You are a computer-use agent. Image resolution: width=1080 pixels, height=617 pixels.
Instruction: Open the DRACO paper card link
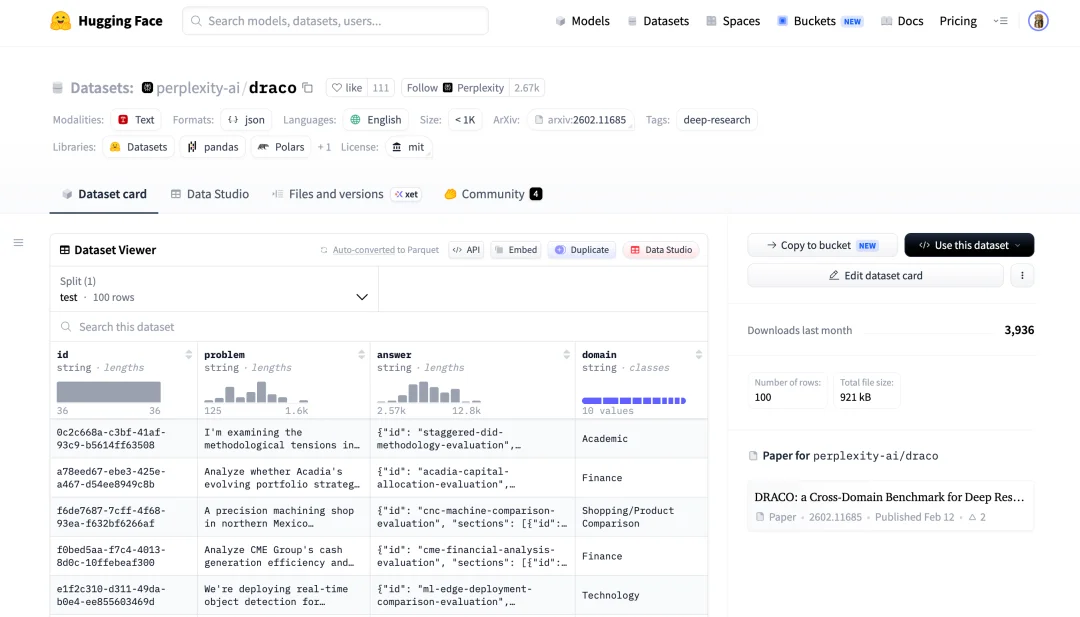pos(890,506)
